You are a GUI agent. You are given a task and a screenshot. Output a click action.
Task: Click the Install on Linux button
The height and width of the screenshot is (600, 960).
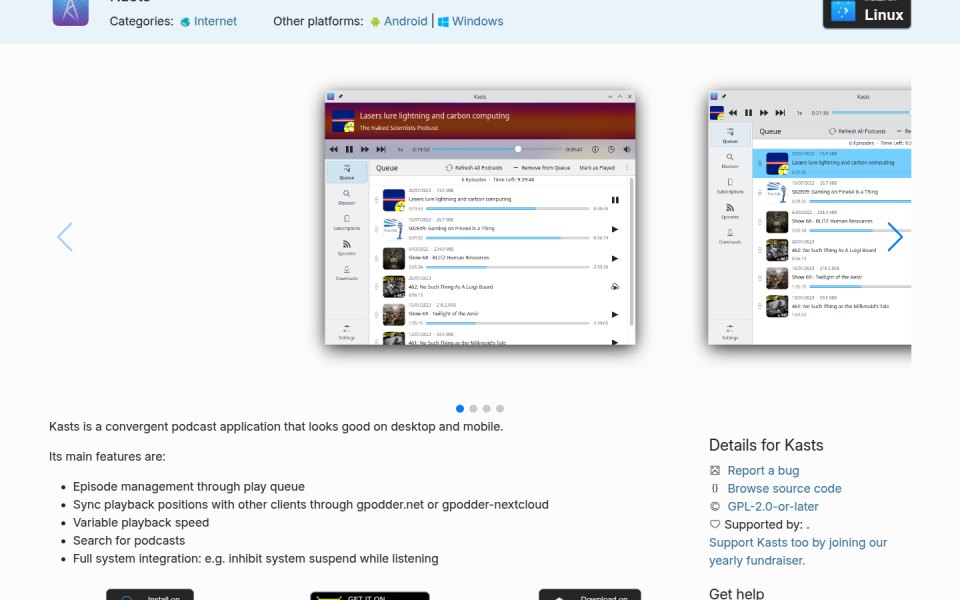[x=867, y=13]
